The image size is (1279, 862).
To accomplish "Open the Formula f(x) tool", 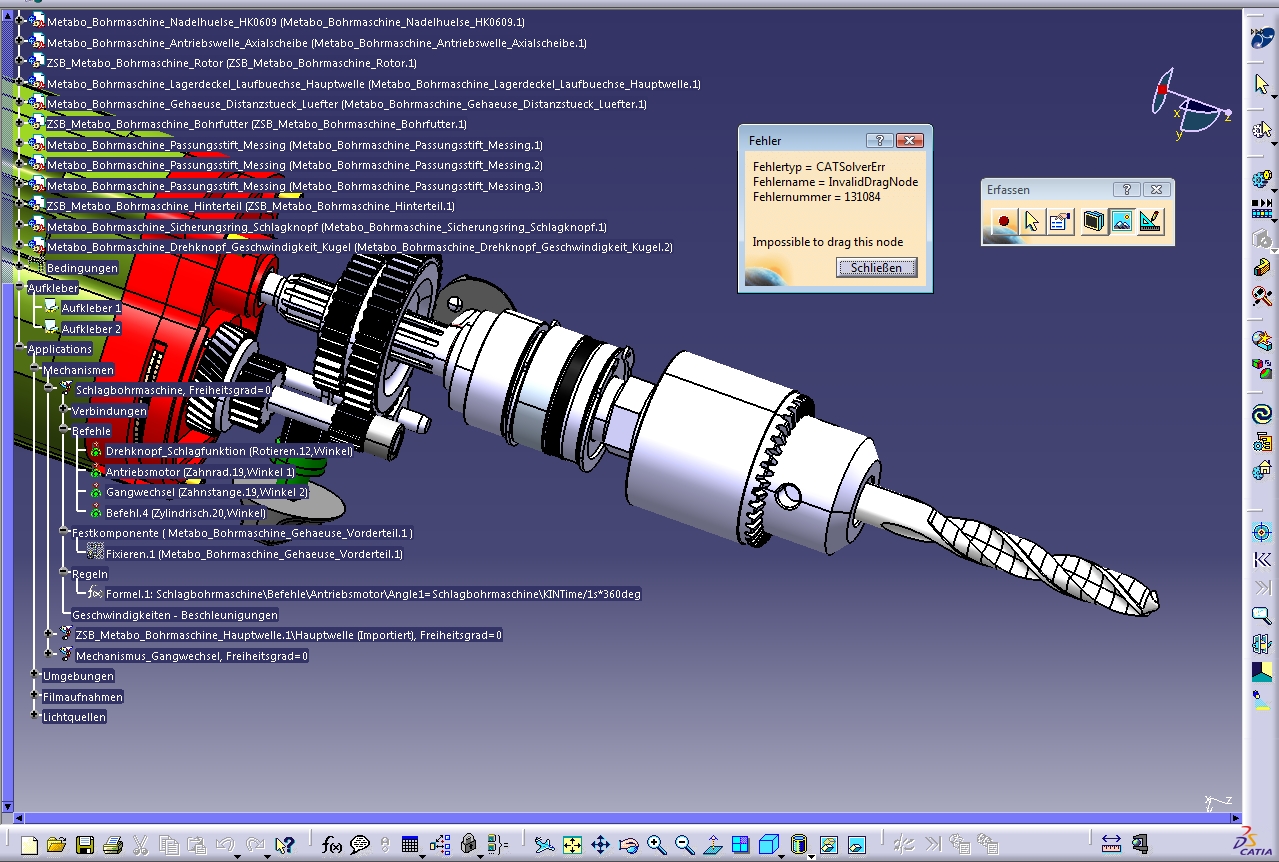I will [x=332, y=845].
